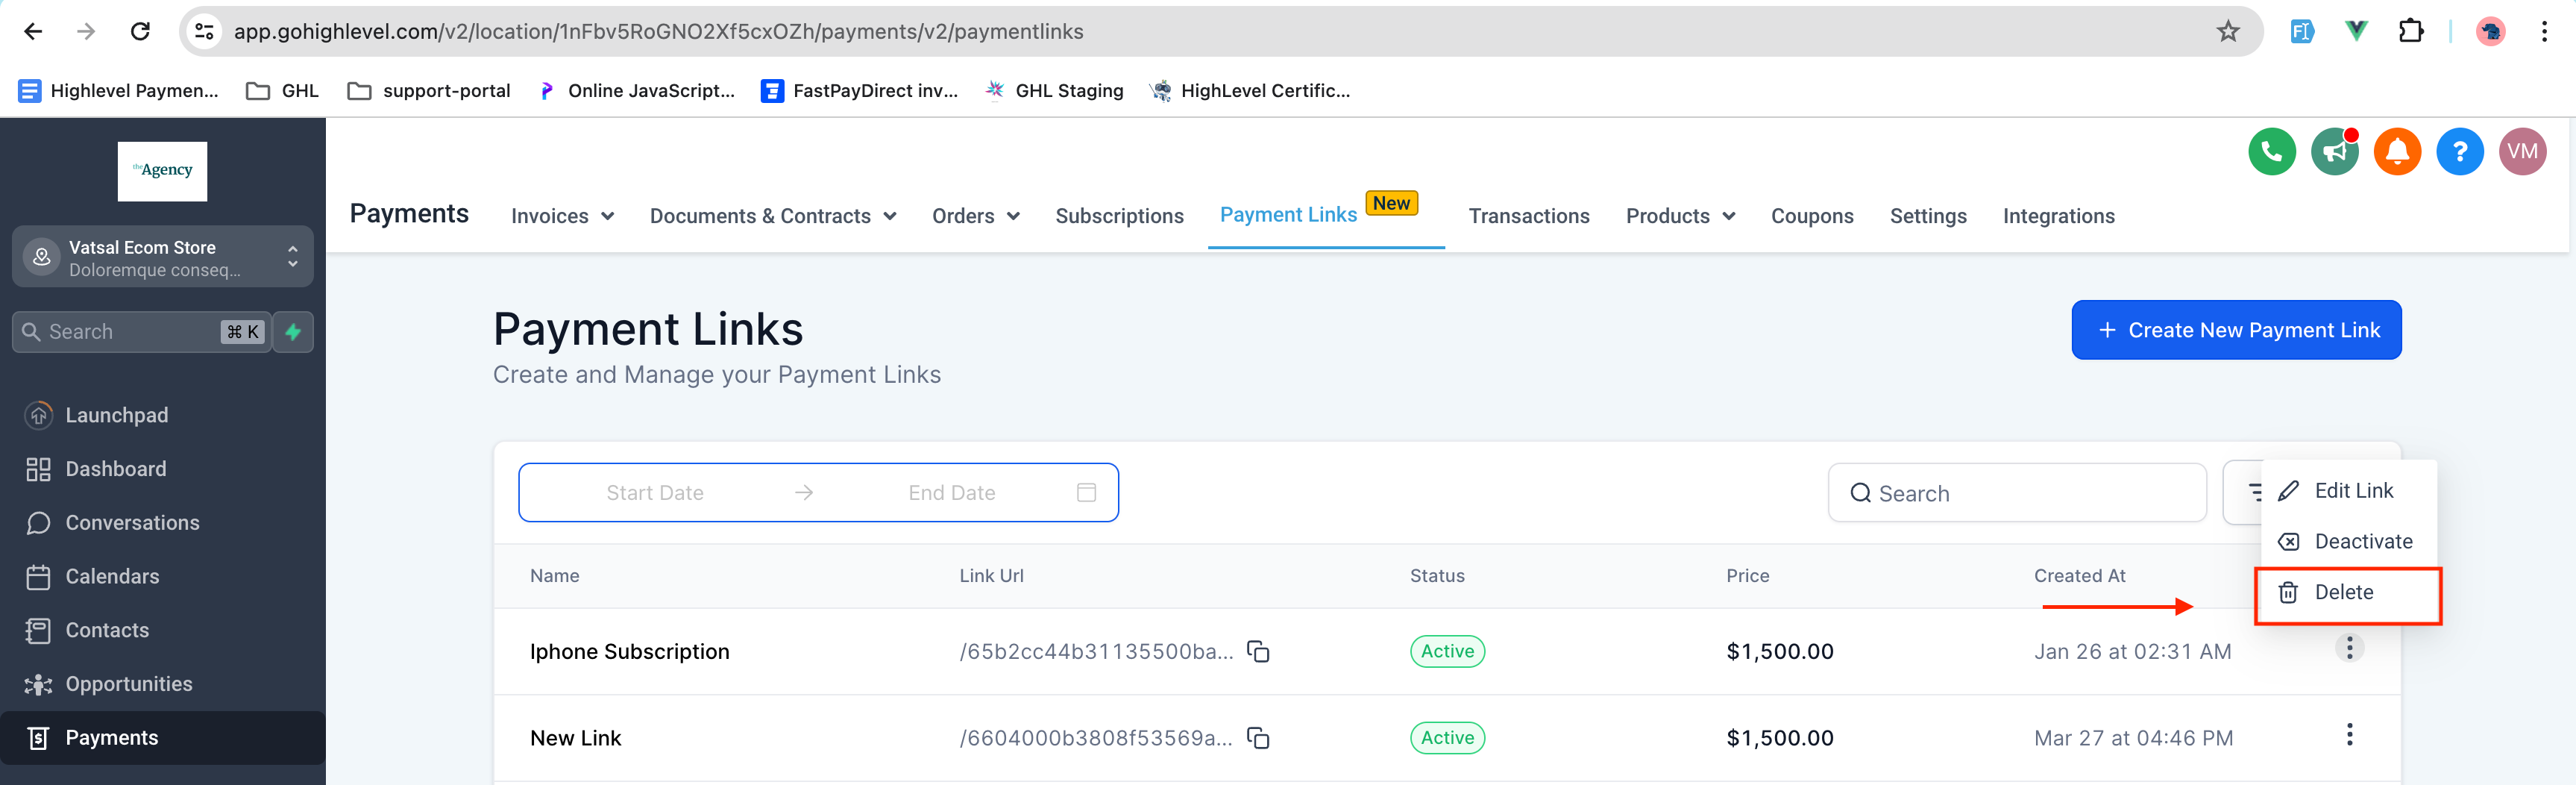Viewport: 2576px width, 785px height.
Task: Open the three-dot menu for New Link
Action: (2349, 735)
